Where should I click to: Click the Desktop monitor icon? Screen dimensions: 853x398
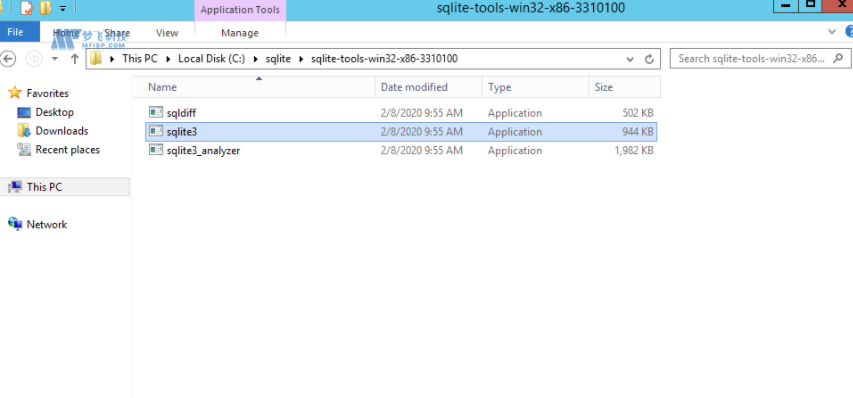tap(24, 113)
